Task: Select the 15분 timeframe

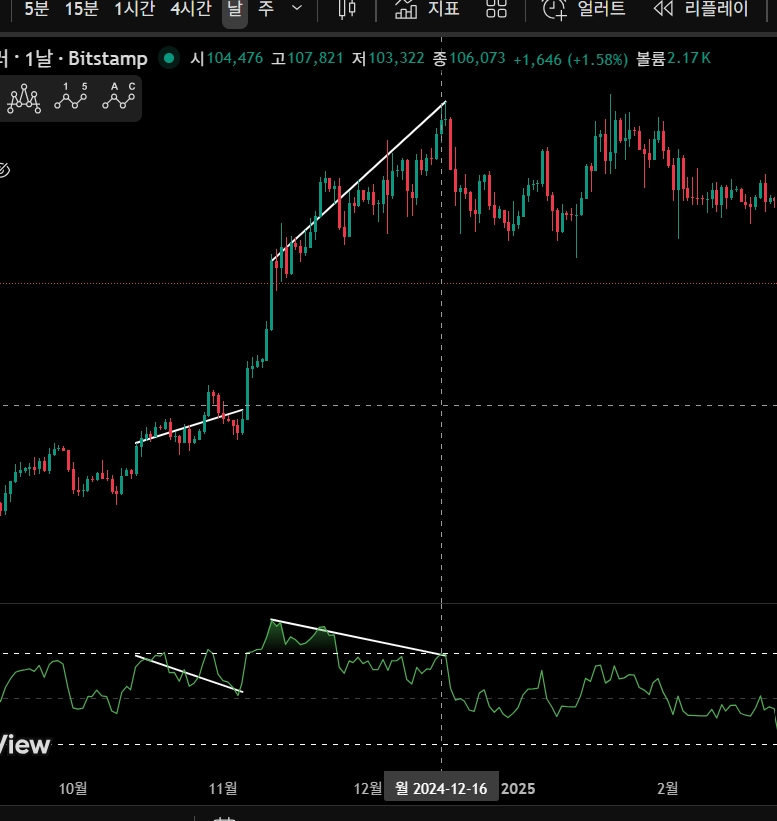Action: click(x=82, y=9)
